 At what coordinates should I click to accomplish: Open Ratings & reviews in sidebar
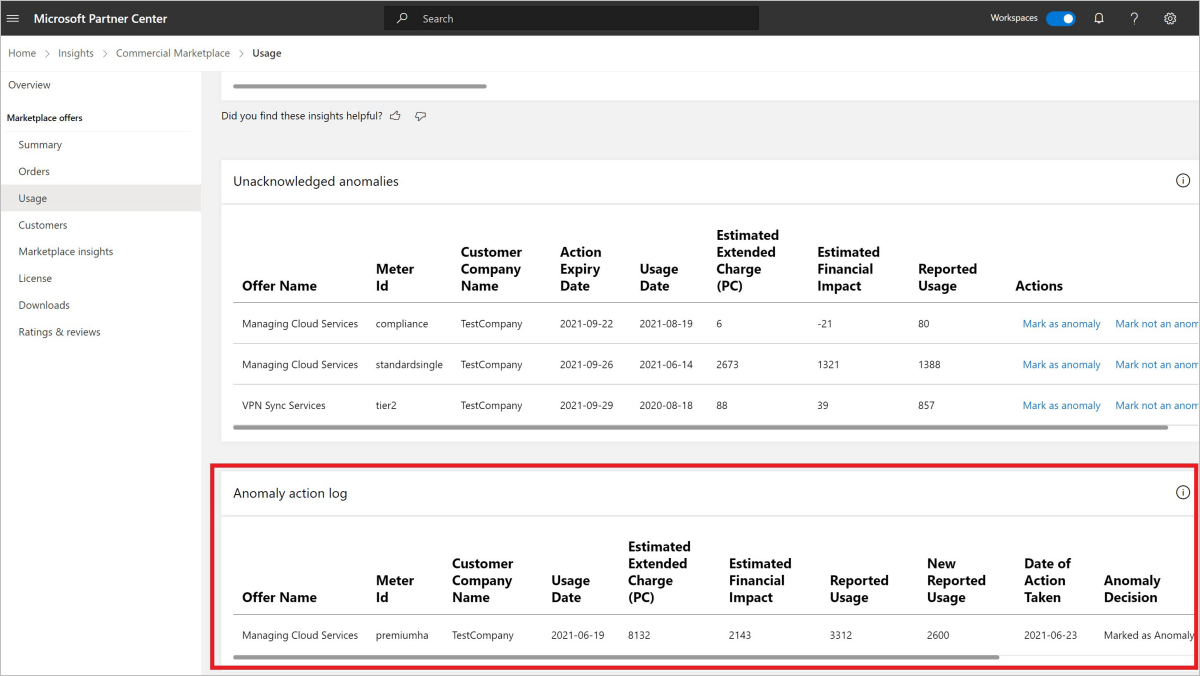[x=59, y=332]
